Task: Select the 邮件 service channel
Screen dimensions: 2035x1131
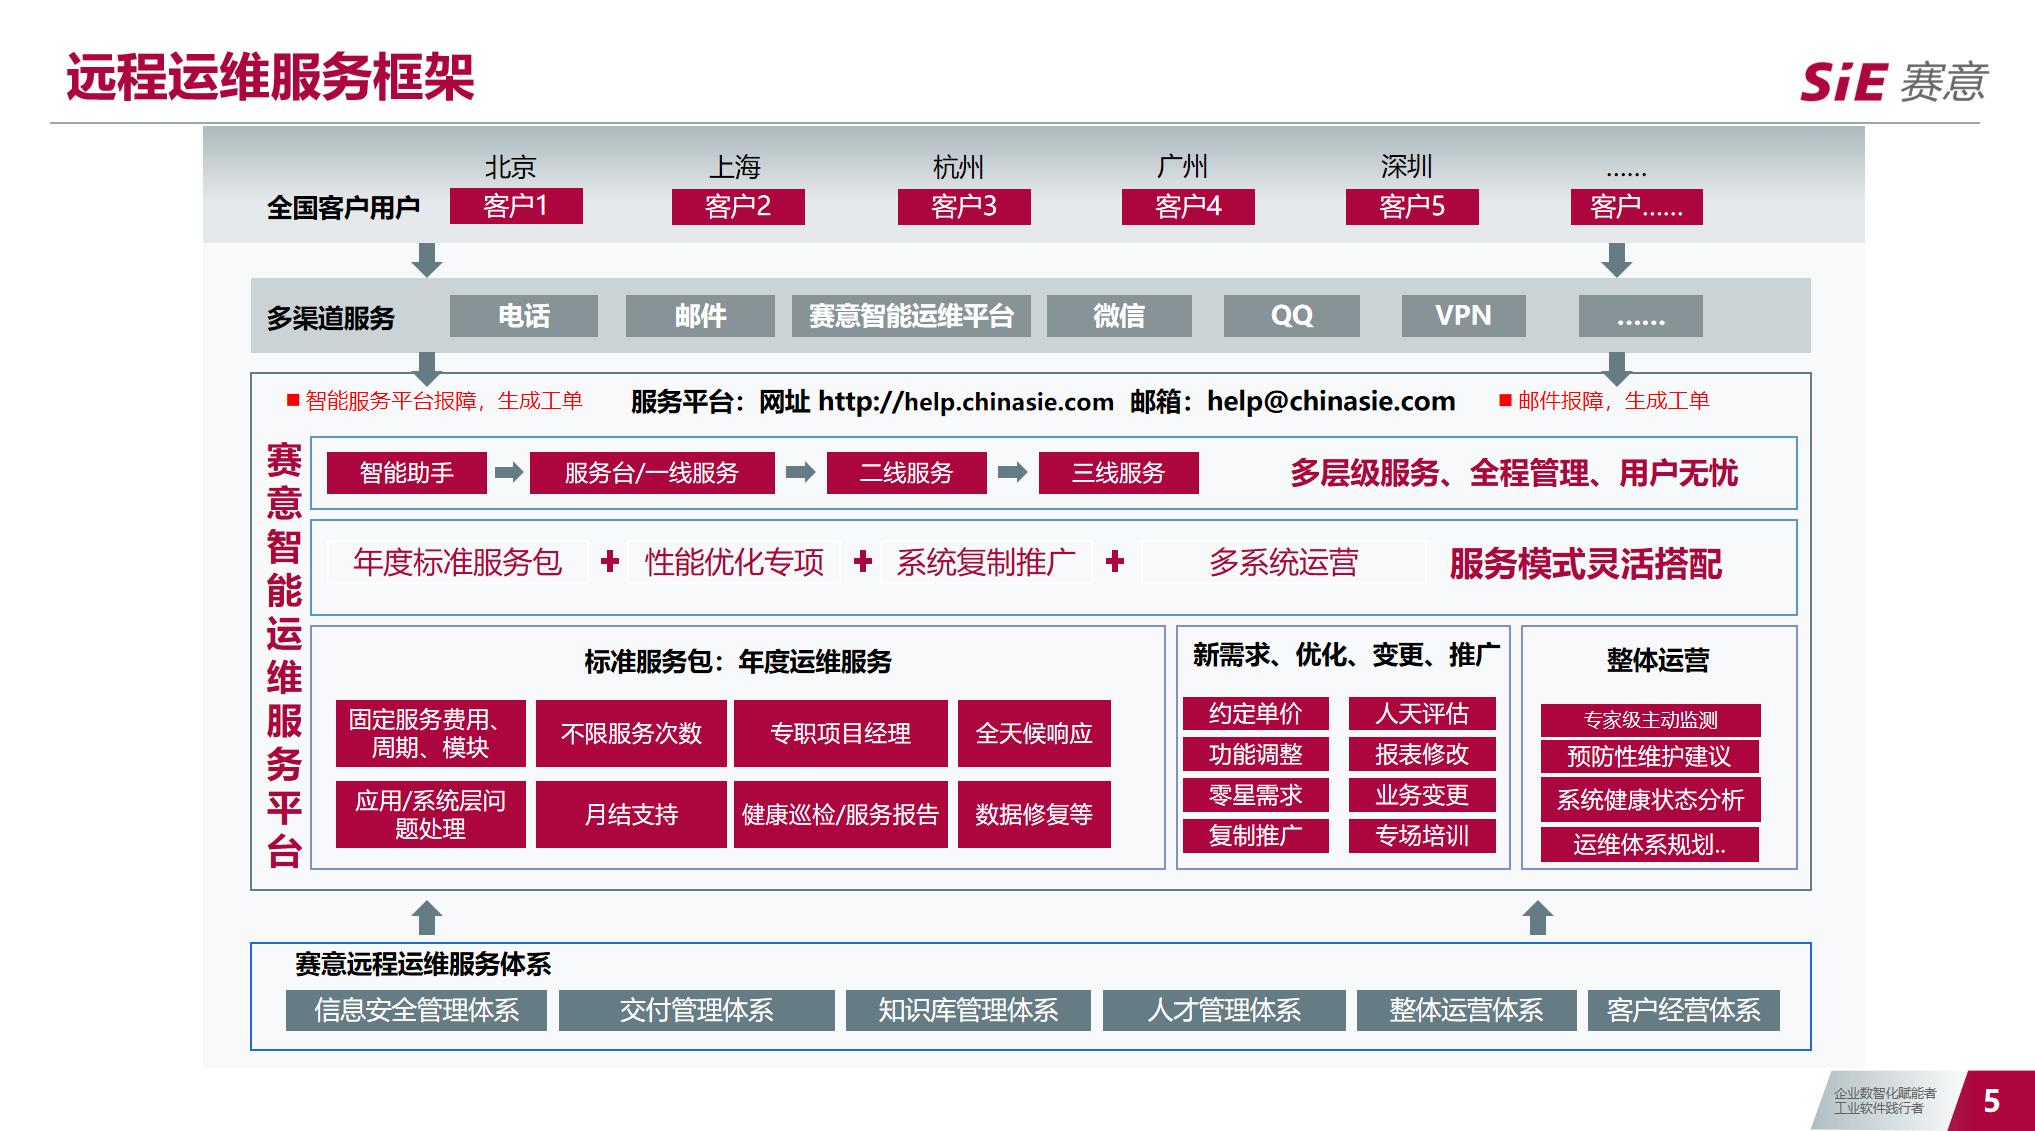Action: (x=700, y=316)
